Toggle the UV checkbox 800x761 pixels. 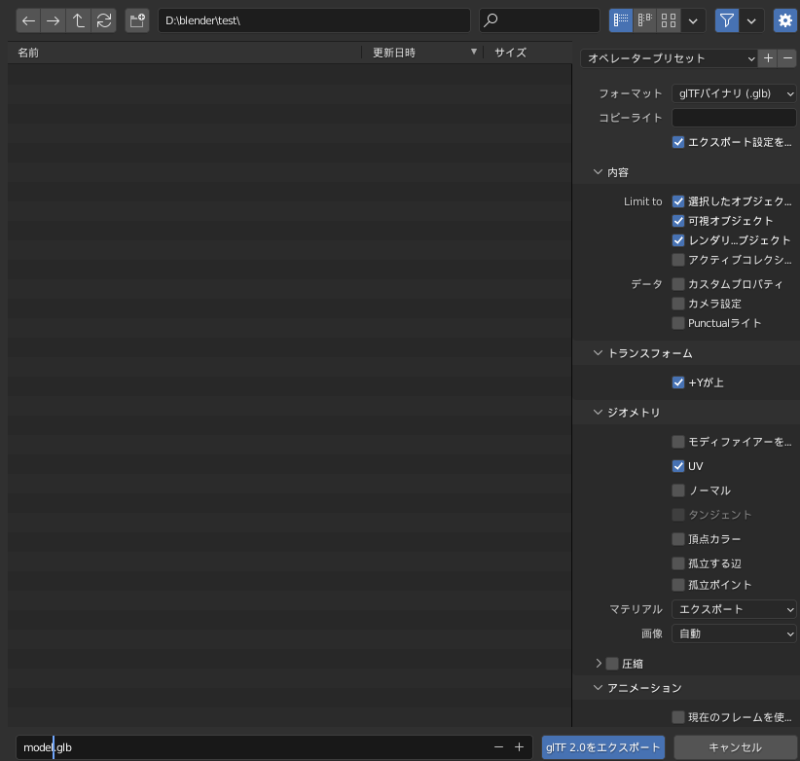678,466
